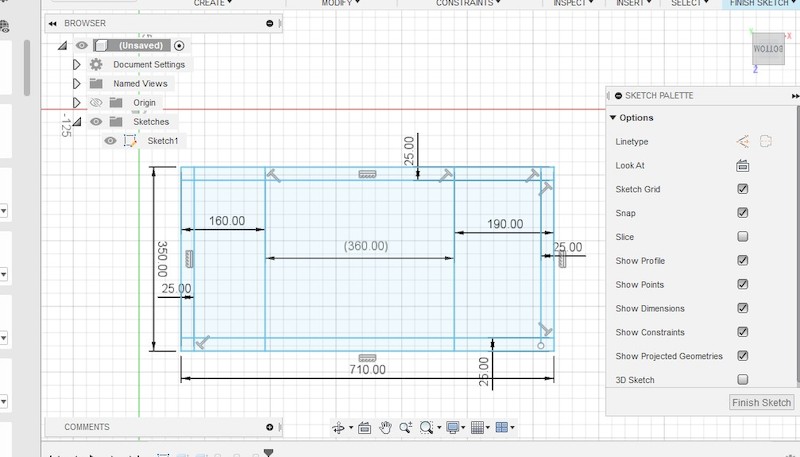
Task: Open the Viewports dropdown arrow
Action: (x=512, y=428)
